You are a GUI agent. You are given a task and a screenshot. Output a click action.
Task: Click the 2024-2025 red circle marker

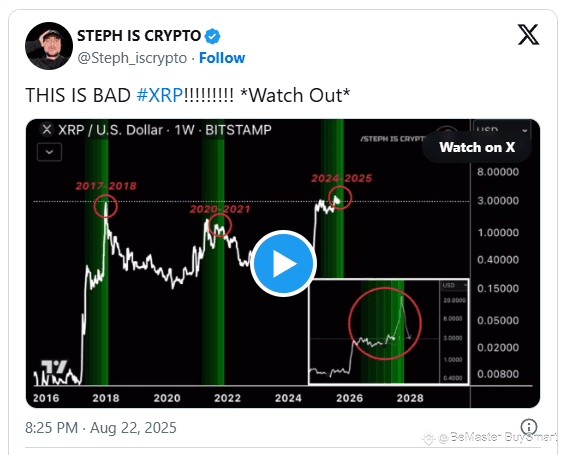click(x=340, y=197)
